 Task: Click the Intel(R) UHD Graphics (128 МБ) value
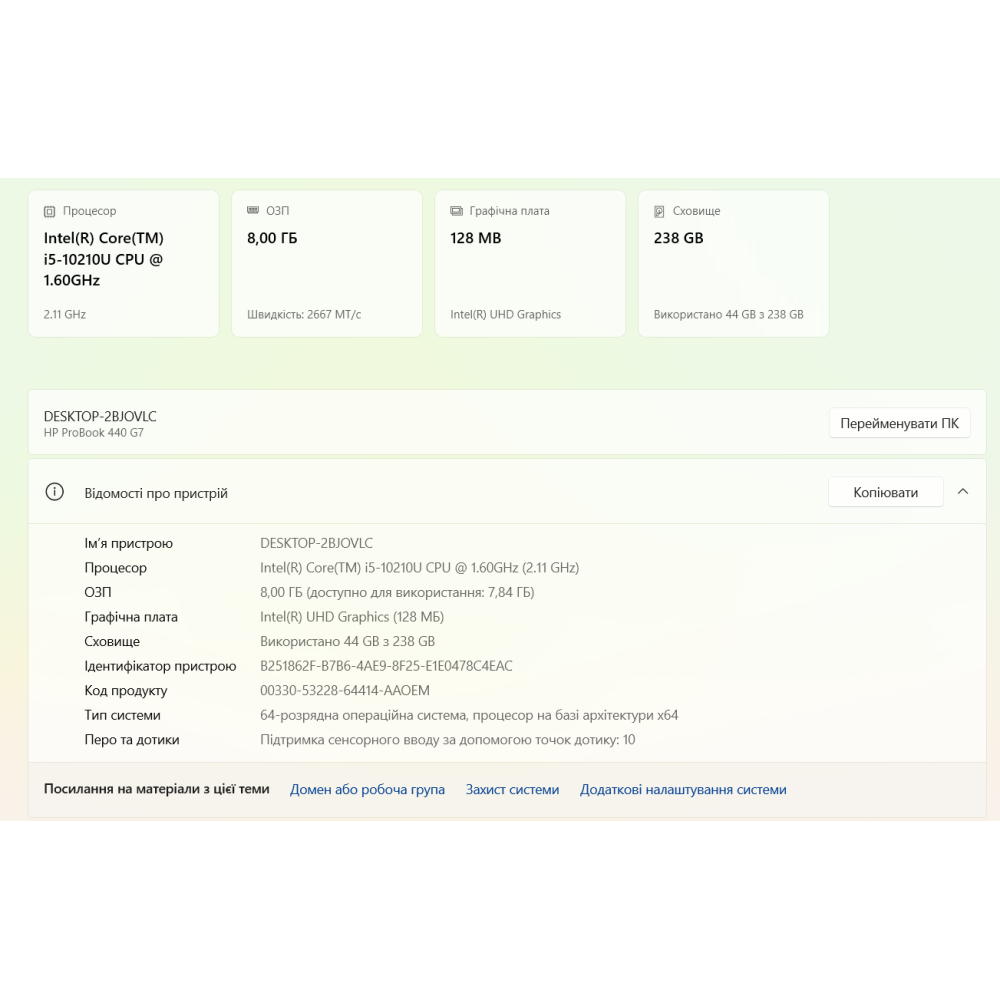pos(352,617)
